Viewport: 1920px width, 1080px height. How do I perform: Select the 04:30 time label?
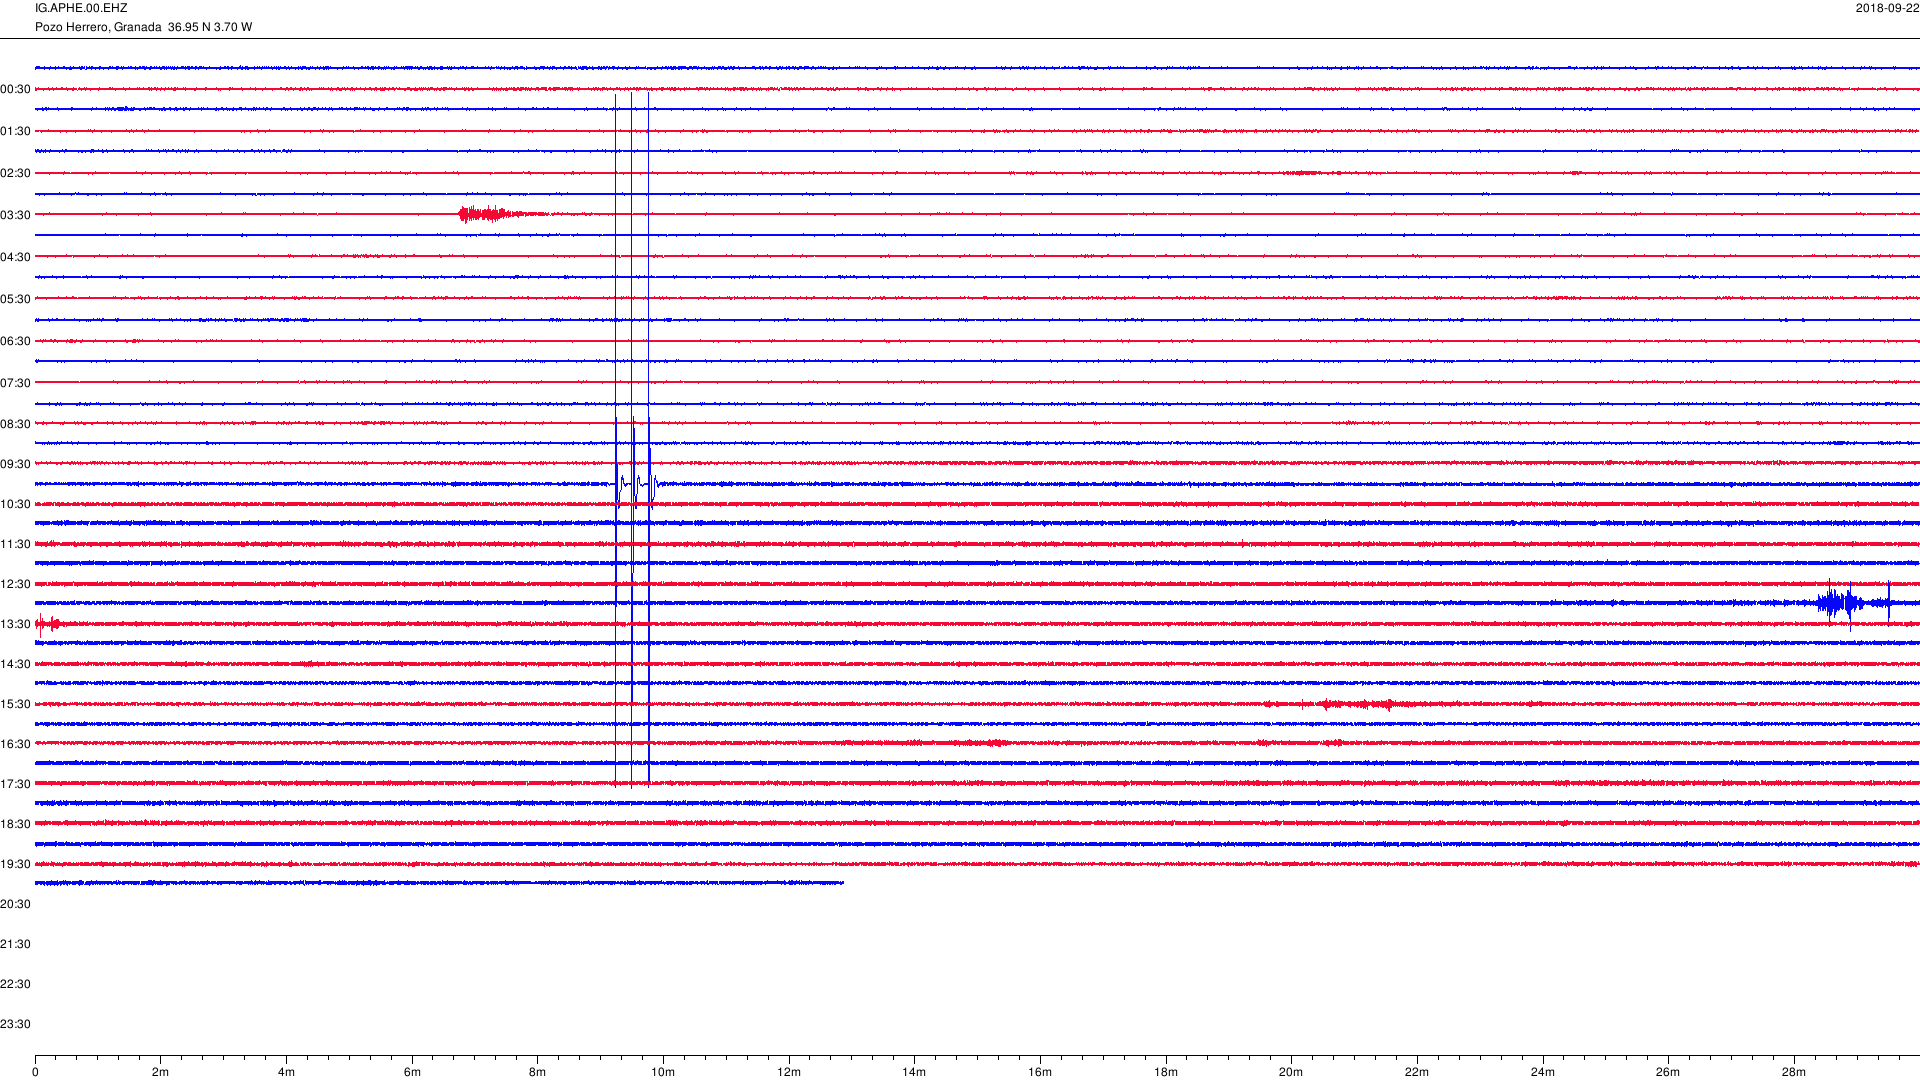15,258
